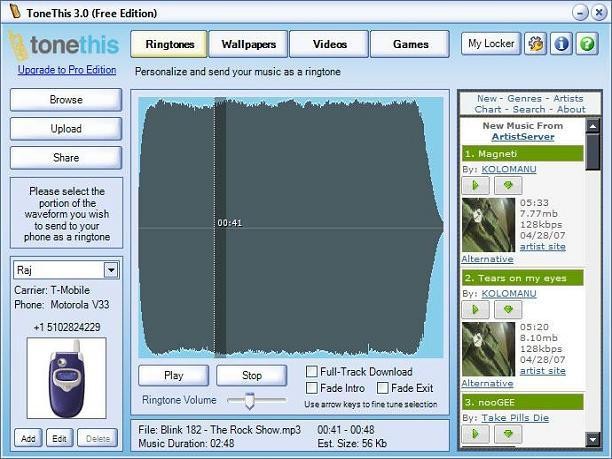Open artist site link for Magneti

(x=543, y=246)
